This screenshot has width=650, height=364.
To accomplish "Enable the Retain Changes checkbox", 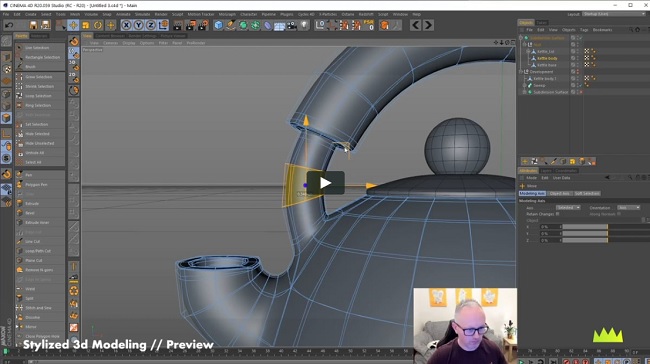I will tap(558, 214).
